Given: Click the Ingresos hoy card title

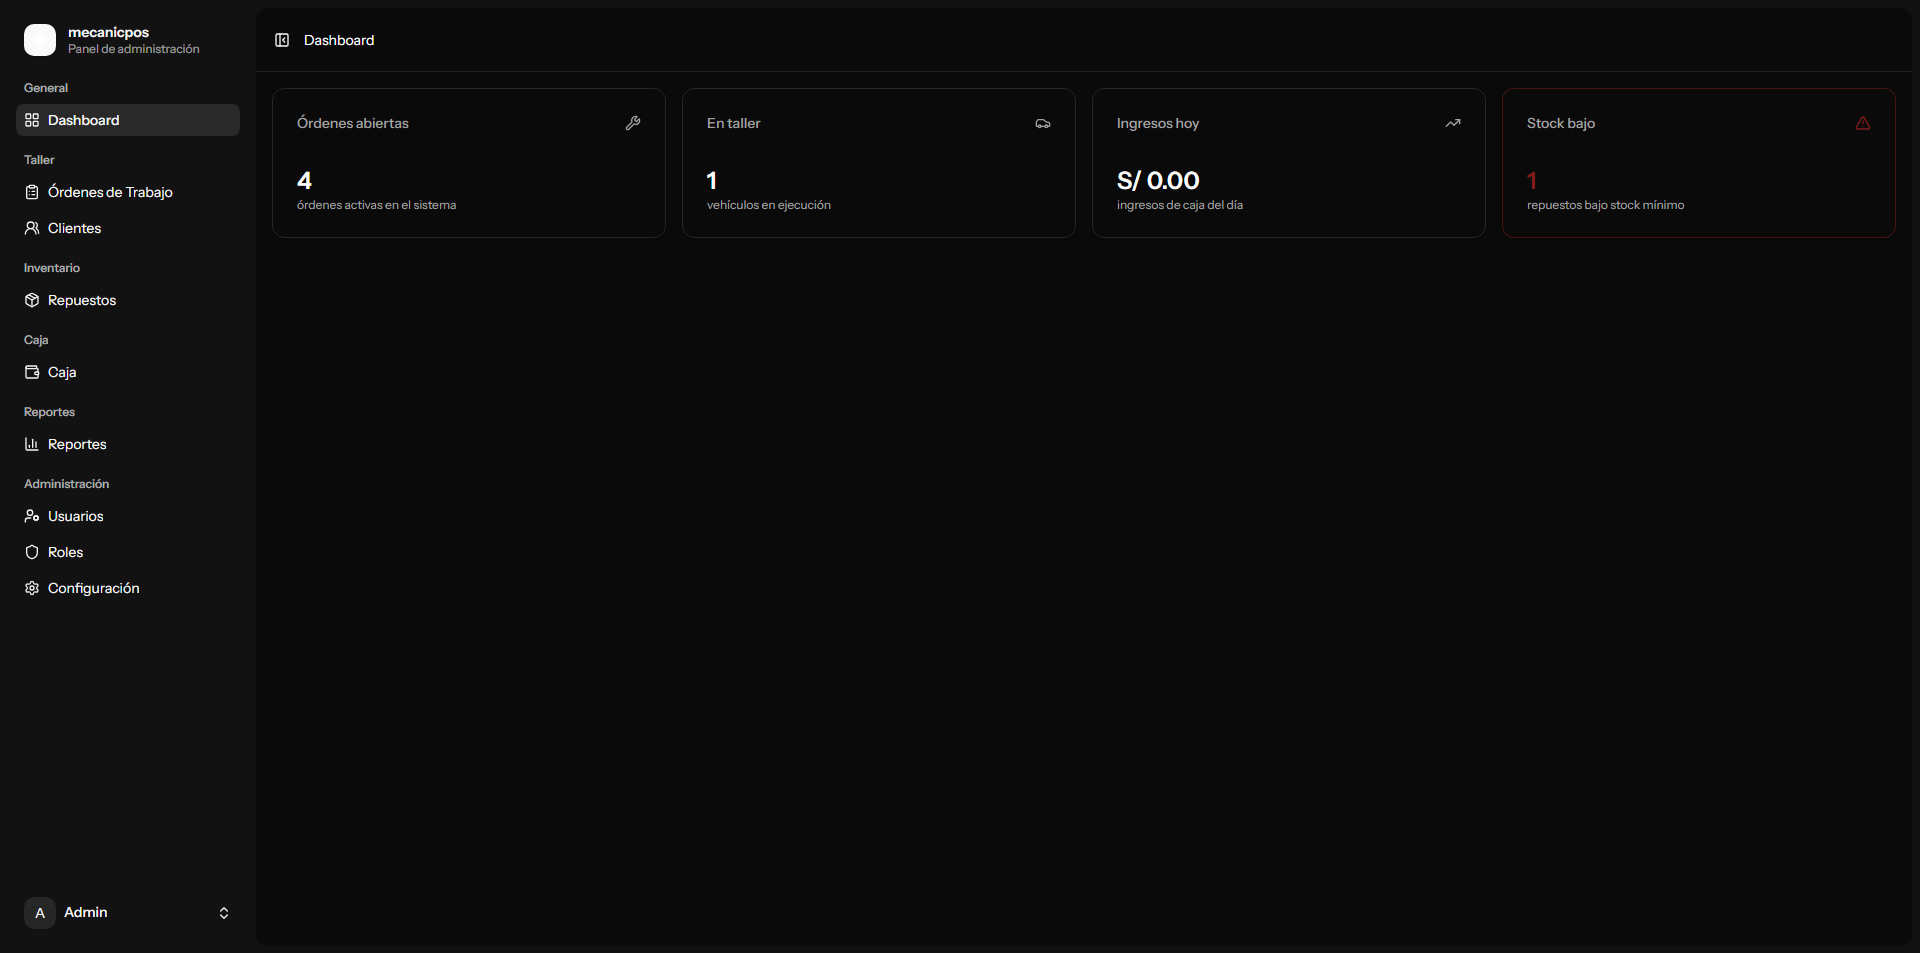Looking at the screenshot, I should click(x=1158, y=123).
